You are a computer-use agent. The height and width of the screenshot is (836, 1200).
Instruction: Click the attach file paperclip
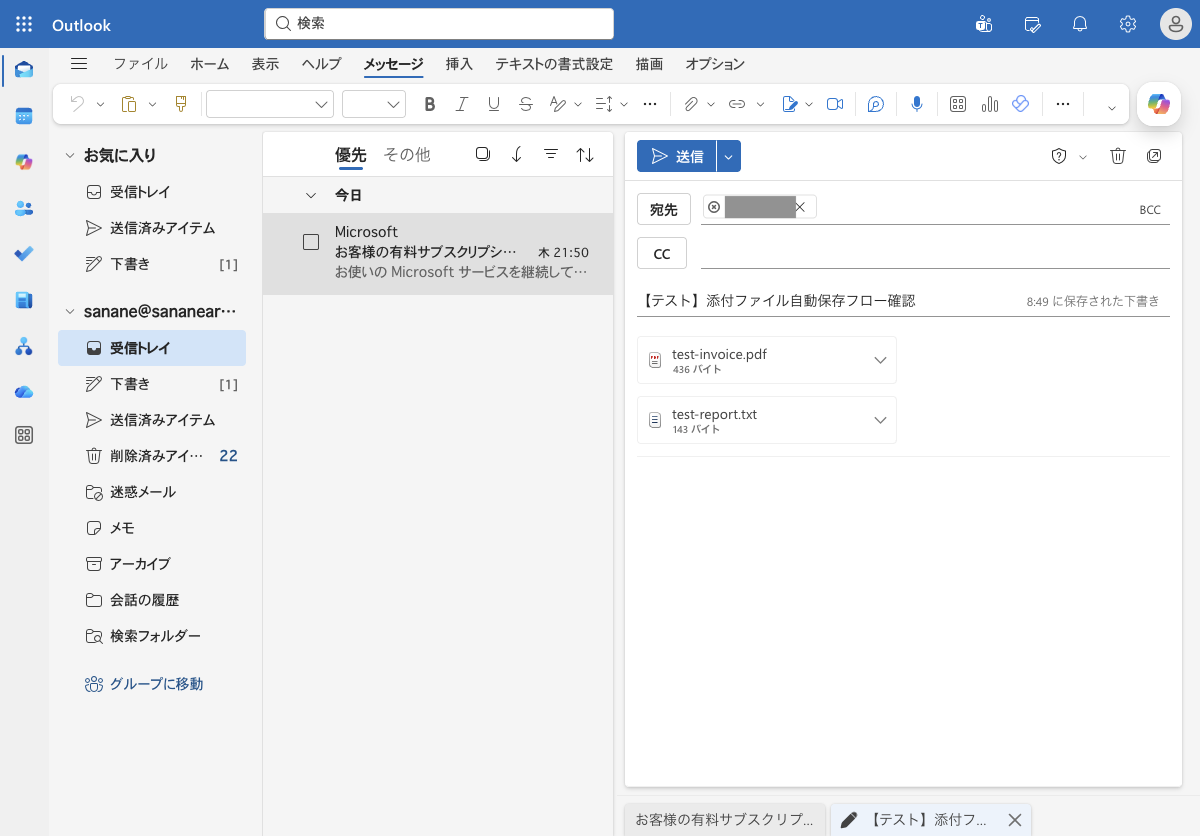690,104
